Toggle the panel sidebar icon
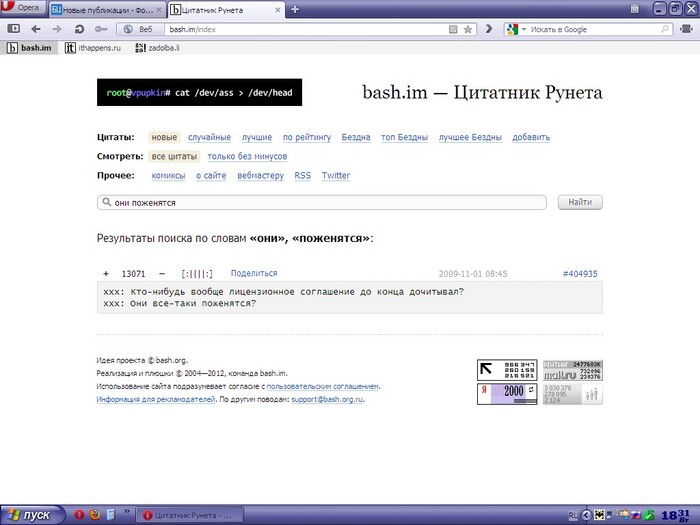 pyautogui.click(x=13, y=29)
